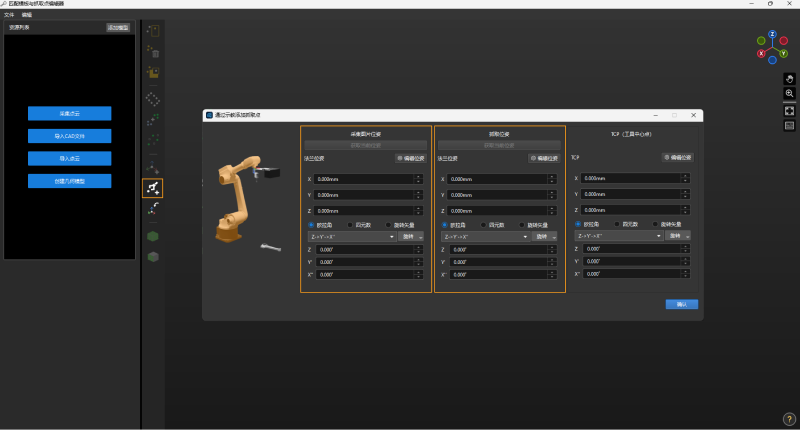Click the gray cube icon in toolbar
Image resolution: width=800 pixels, height=430 pixels.
coord(153,257)
